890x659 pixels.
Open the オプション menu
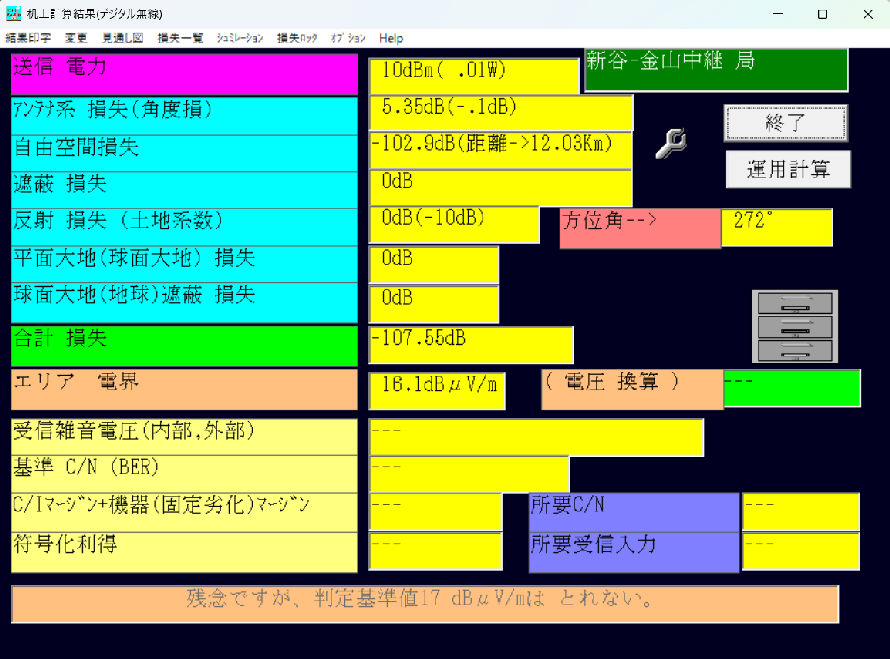(x=348, y=38)
